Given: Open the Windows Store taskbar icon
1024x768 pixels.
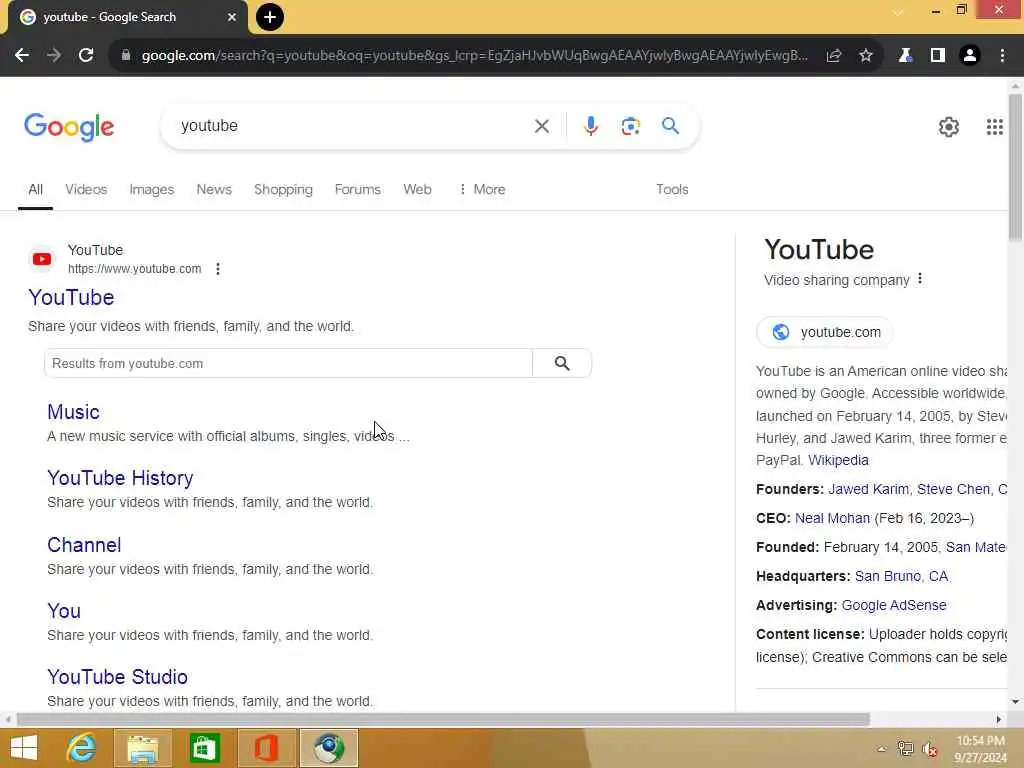Looking at the screenshot, I should click(204, 748).
